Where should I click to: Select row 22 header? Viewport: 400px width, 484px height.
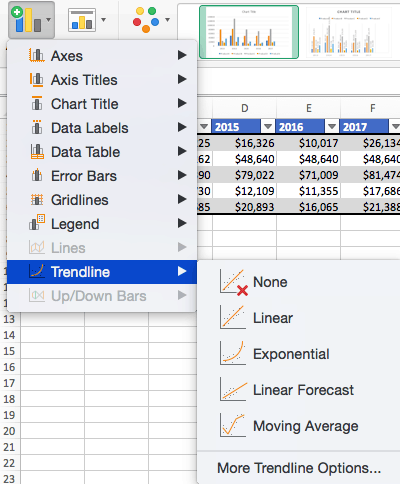pos(10,463)
